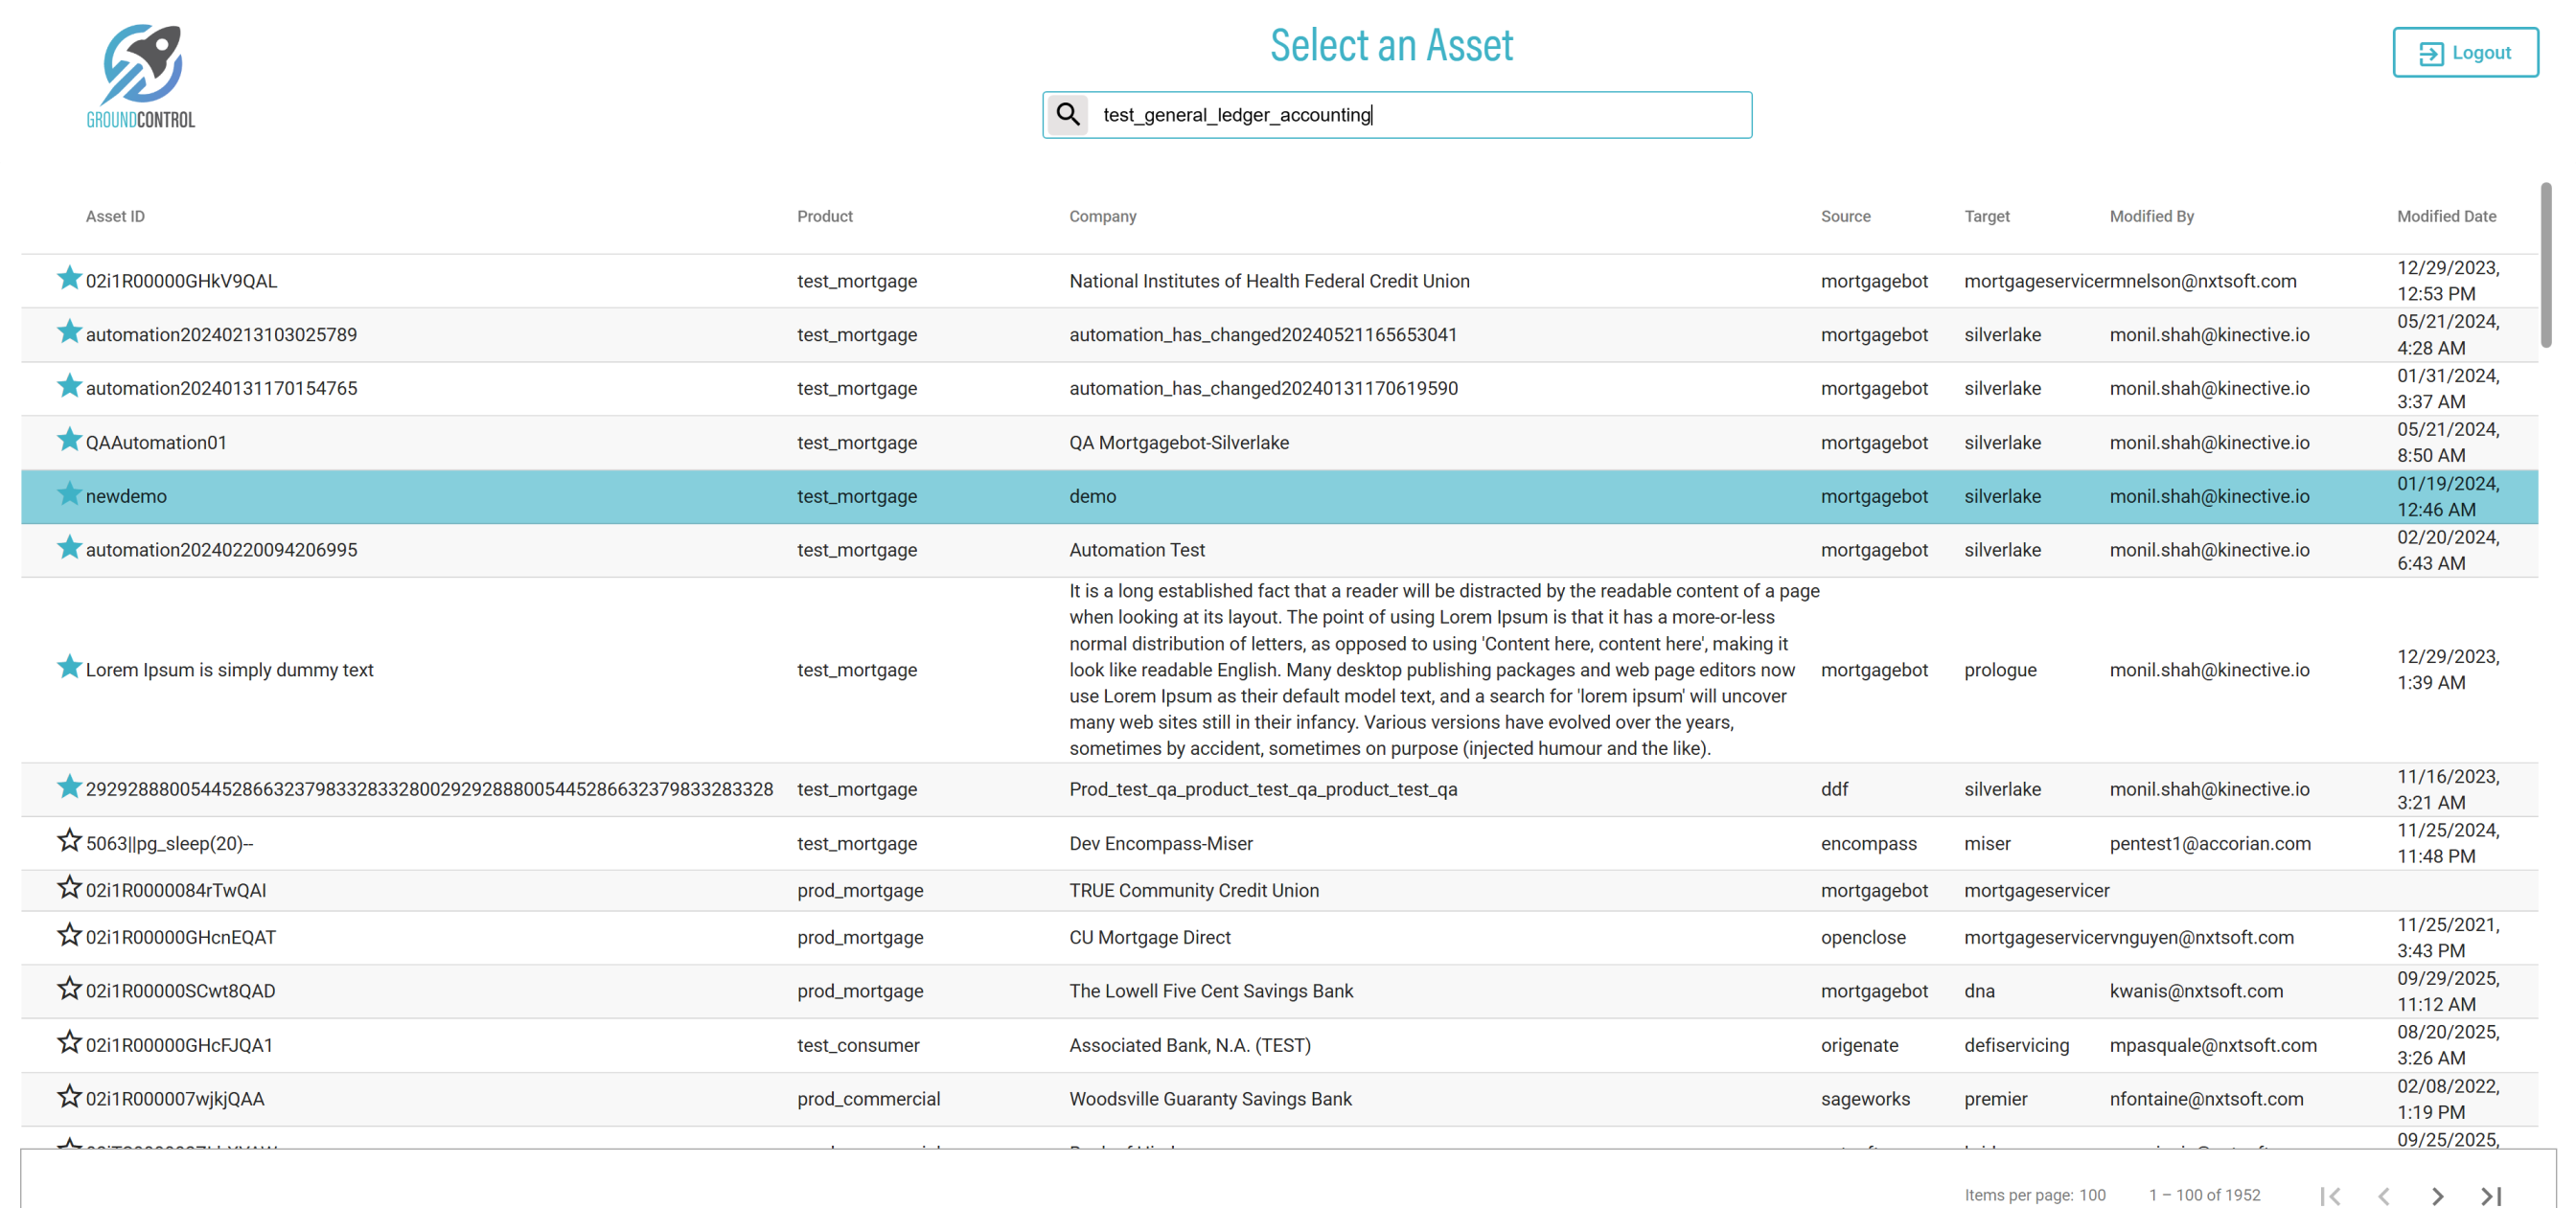Star the 02i1R00000GHcFJQA1 asset

[x=69, y=1042]
